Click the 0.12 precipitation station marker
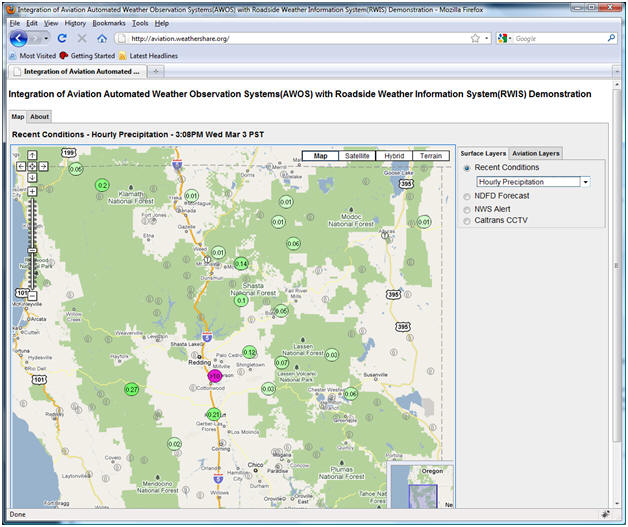 coord(250,352)
